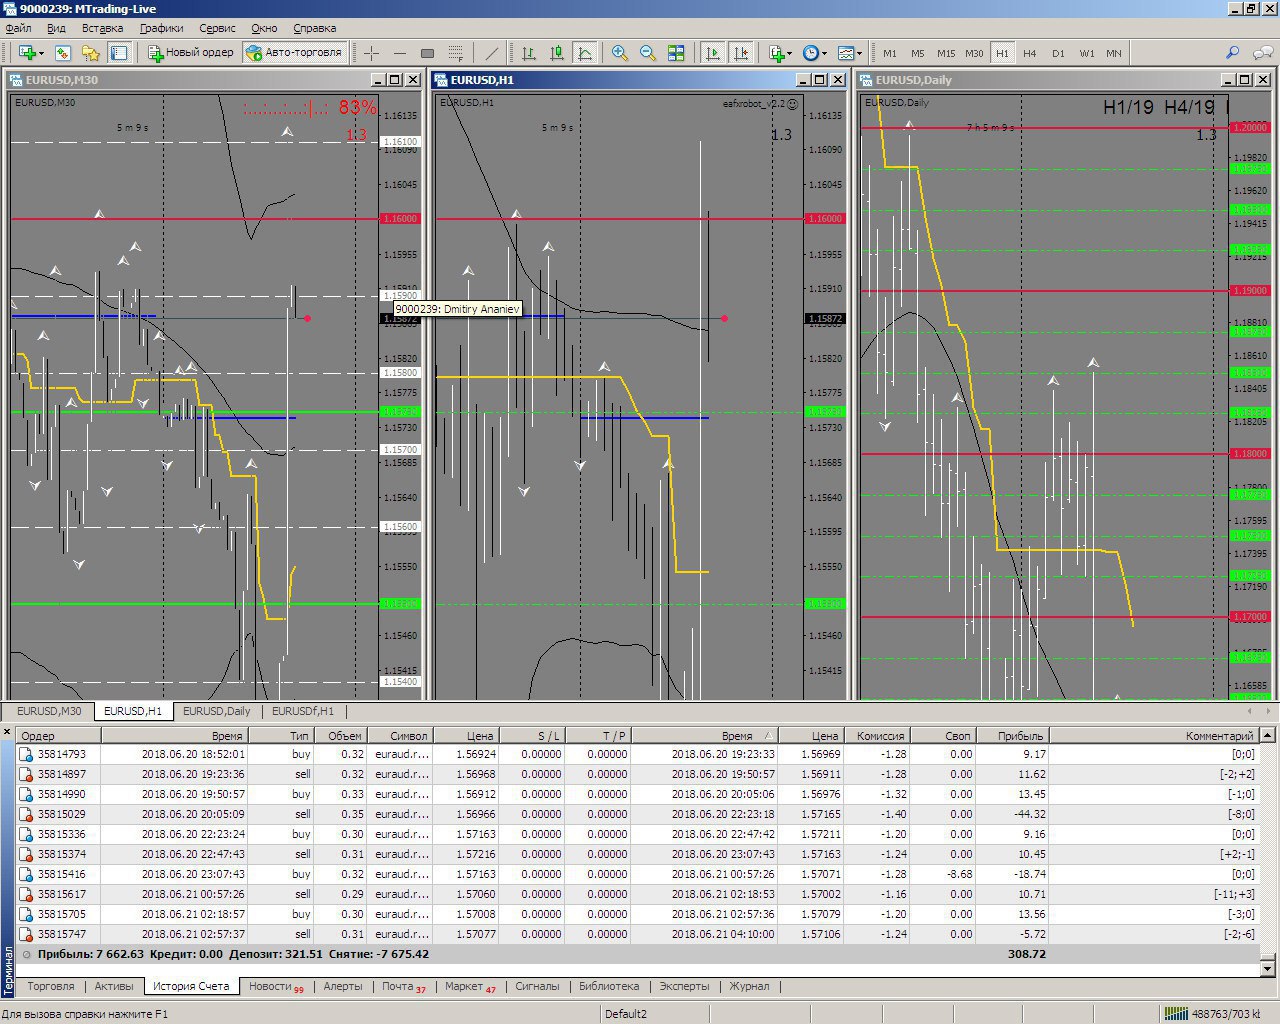Switch chart to candlesticks view

[x=557, y=53]
